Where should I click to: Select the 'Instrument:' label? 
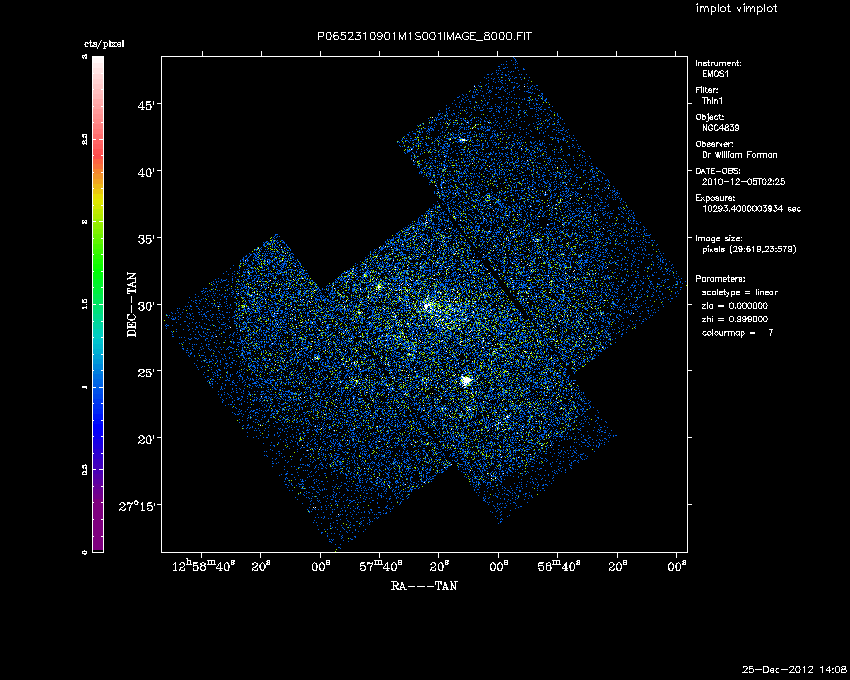[x=718, y=63]
